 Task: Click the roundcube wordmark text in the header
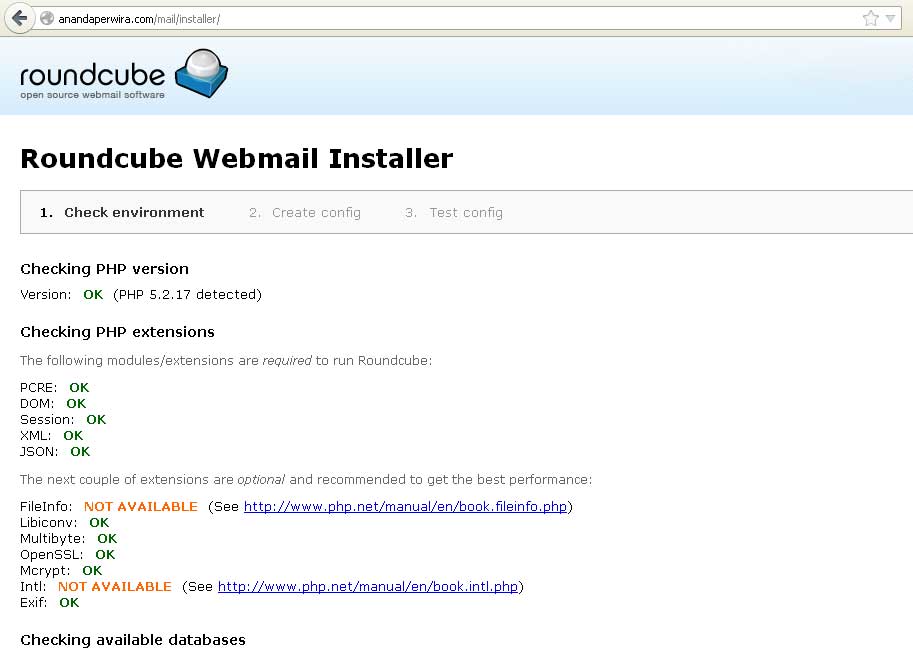[93, 75]
